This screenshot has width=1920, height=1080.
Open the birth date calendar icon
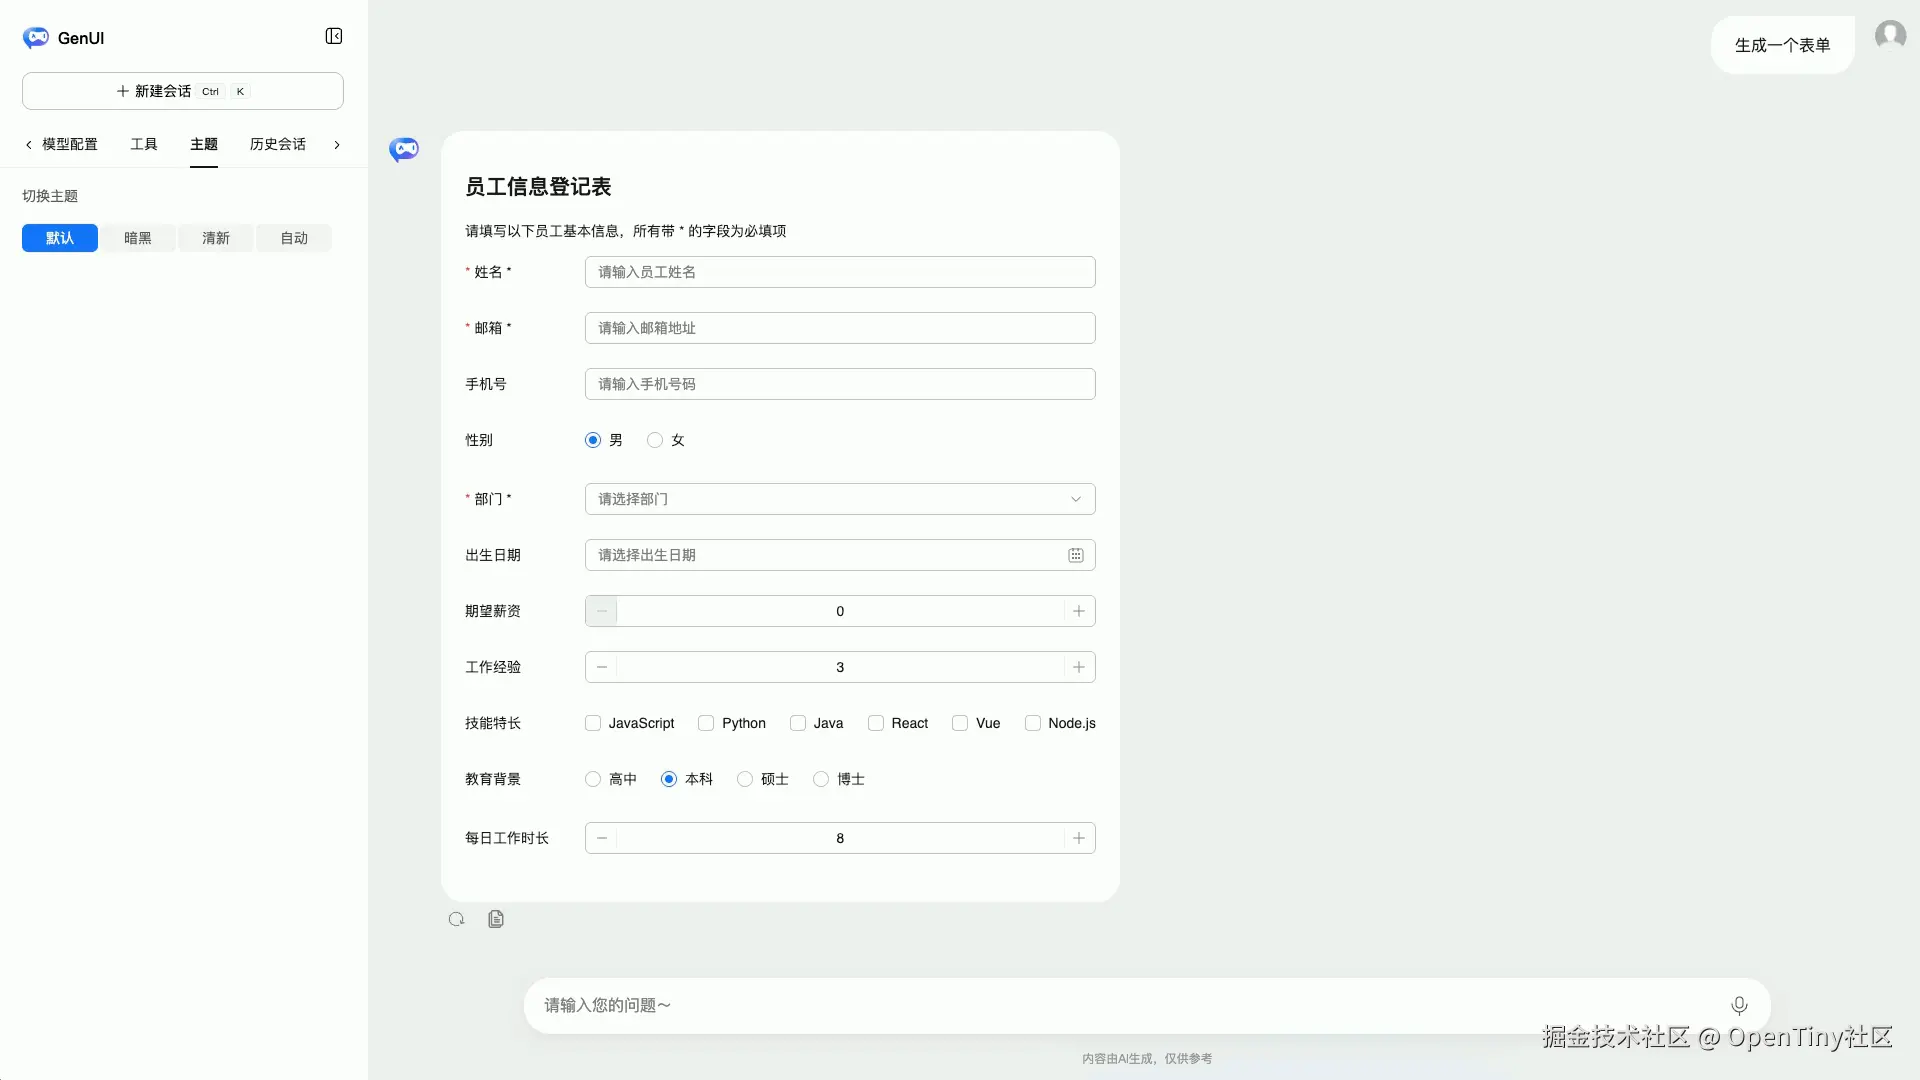tap(1076, 555)
